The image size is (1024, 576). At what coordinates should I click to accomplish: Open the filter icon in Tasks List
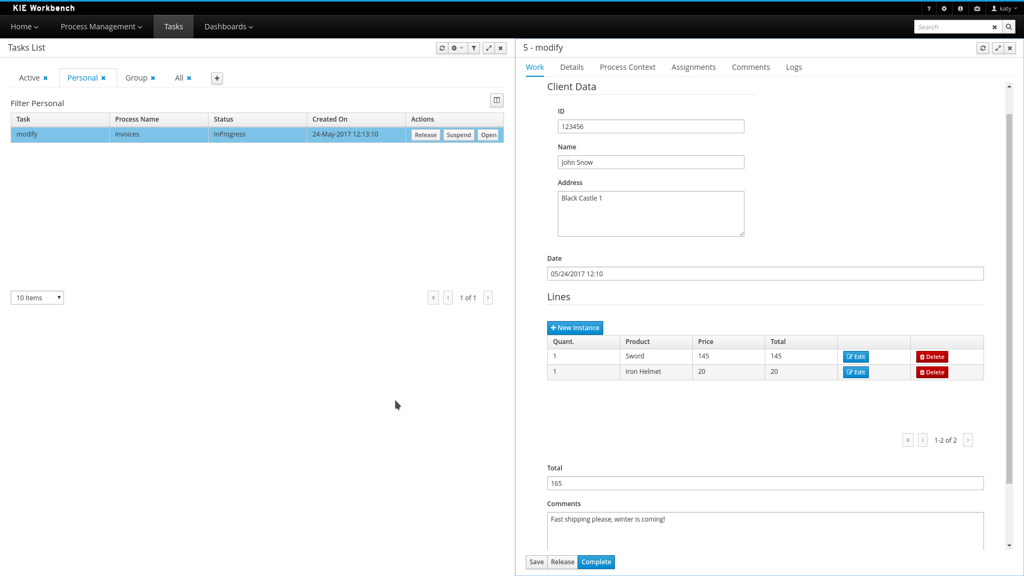(x=474, y=48)
